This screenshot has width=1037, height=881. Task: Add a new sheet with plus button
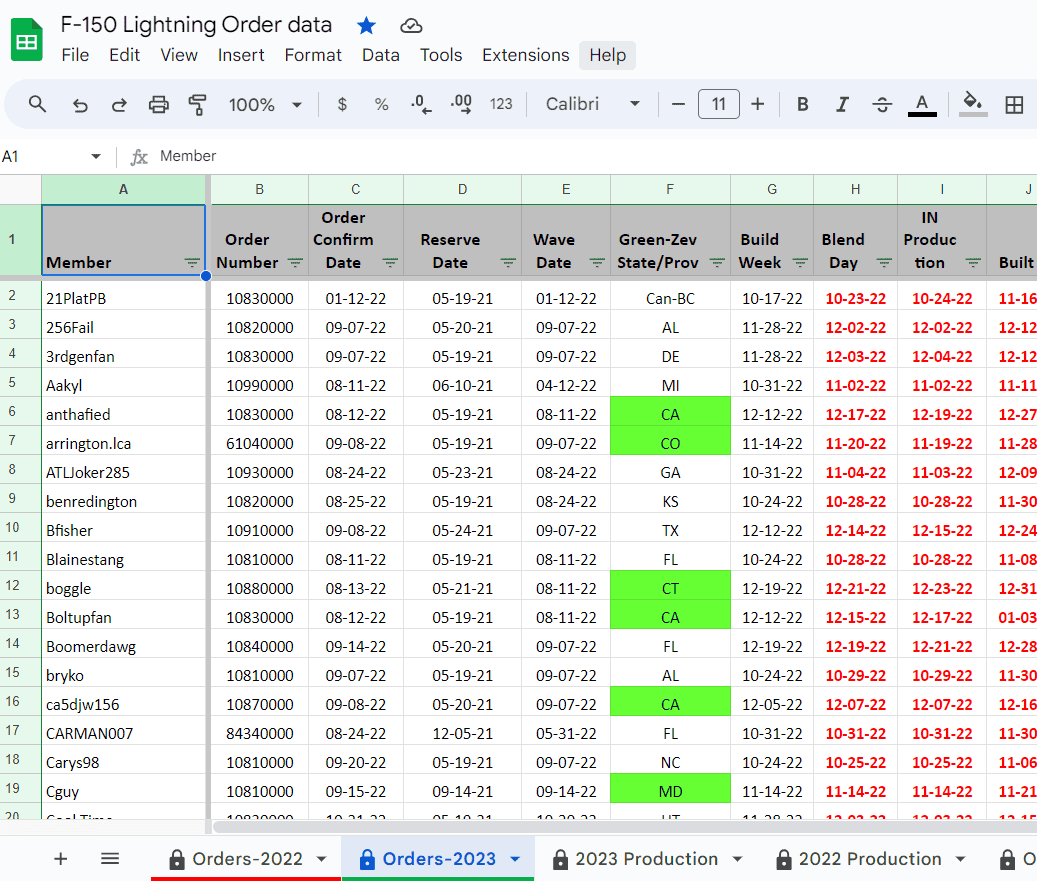coord(60,858)
